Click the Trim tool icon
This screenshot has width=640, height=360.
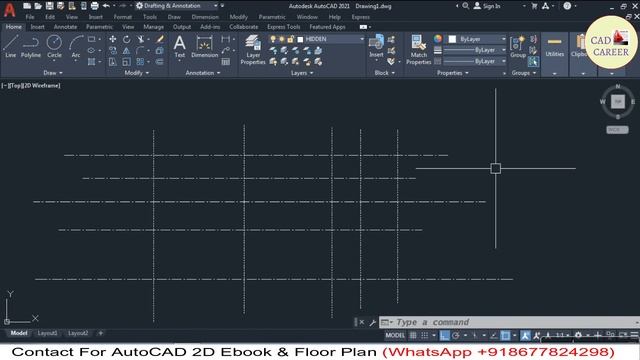(x=140, y=39)
